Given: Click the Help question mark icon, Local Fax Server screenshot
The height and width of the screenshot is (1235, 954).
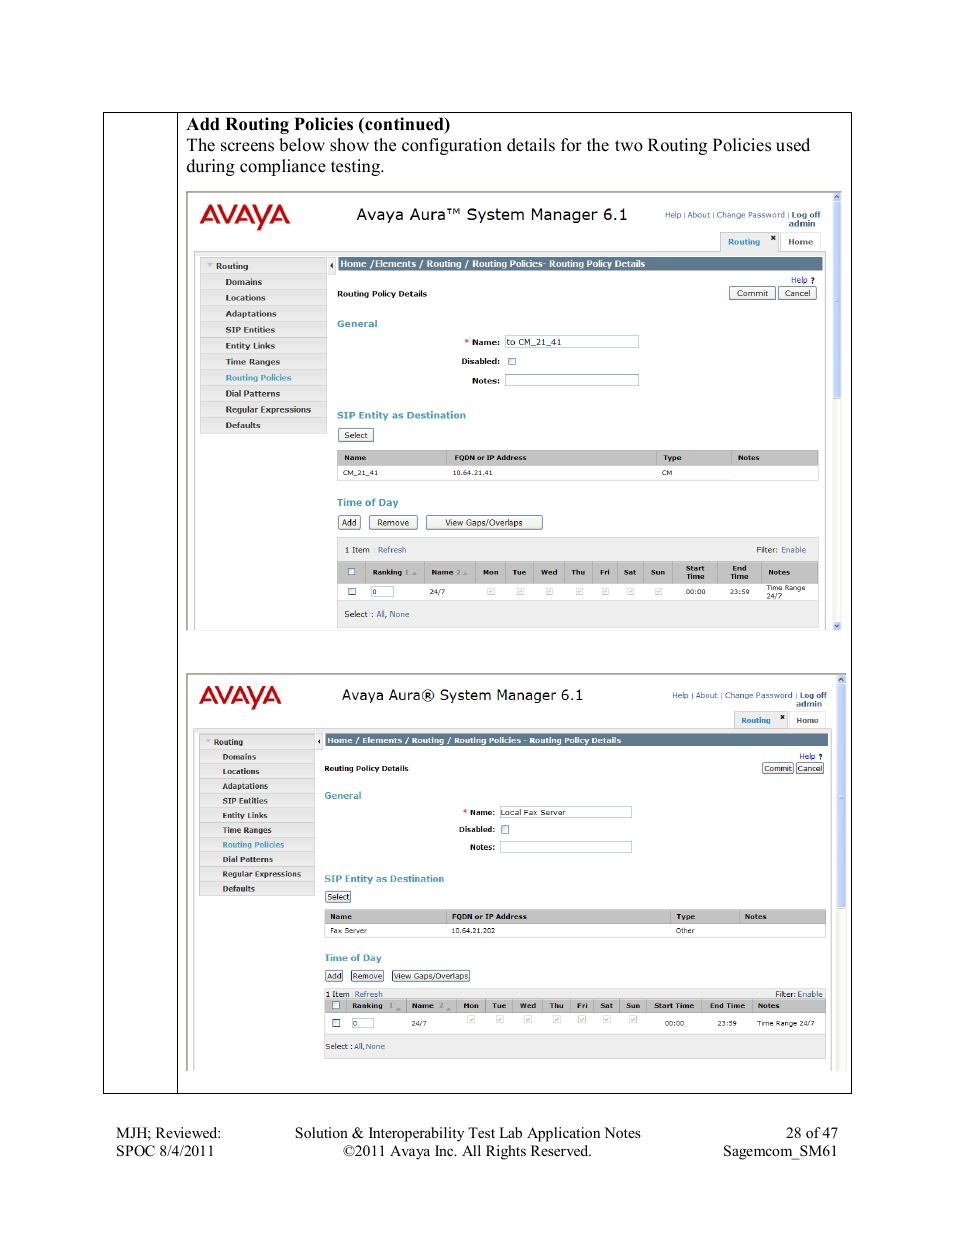Looking at the screenshot, I should click(x=820, y=757).
